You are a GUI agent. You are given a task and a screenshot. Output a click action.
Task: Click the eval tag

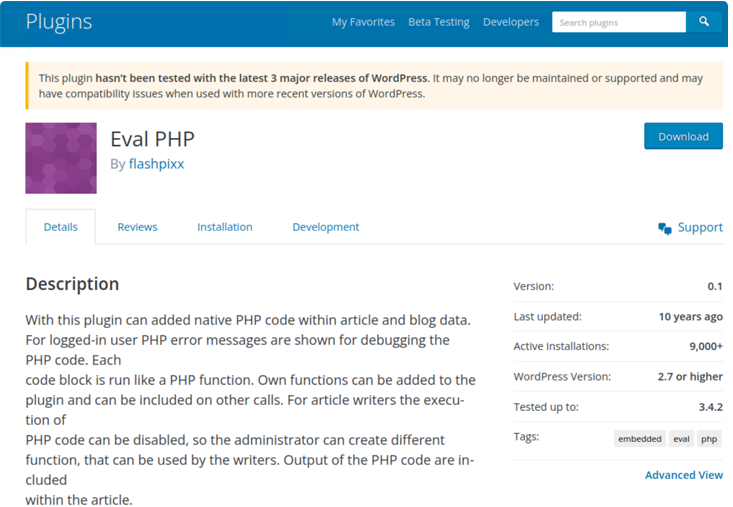click(x=681, y=439)
